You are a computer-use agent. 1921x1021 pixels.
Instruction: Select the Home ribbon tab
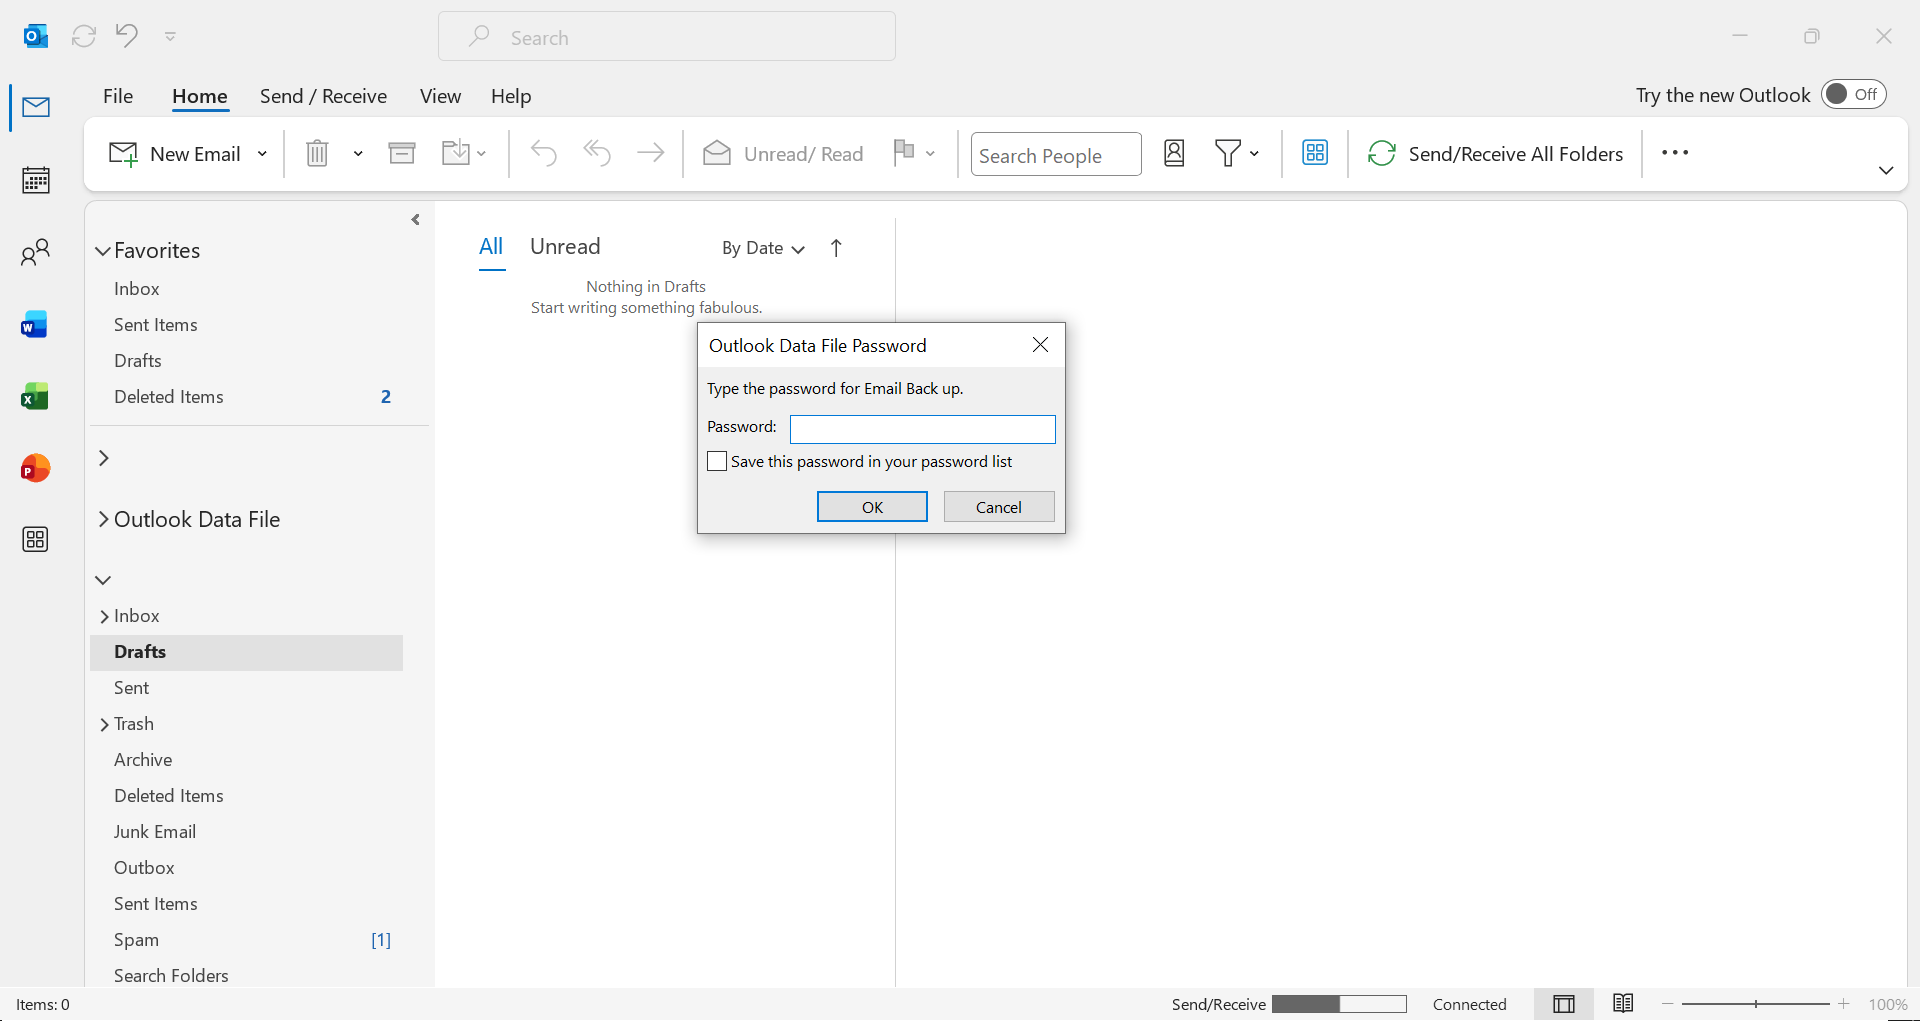pos(200,96)
